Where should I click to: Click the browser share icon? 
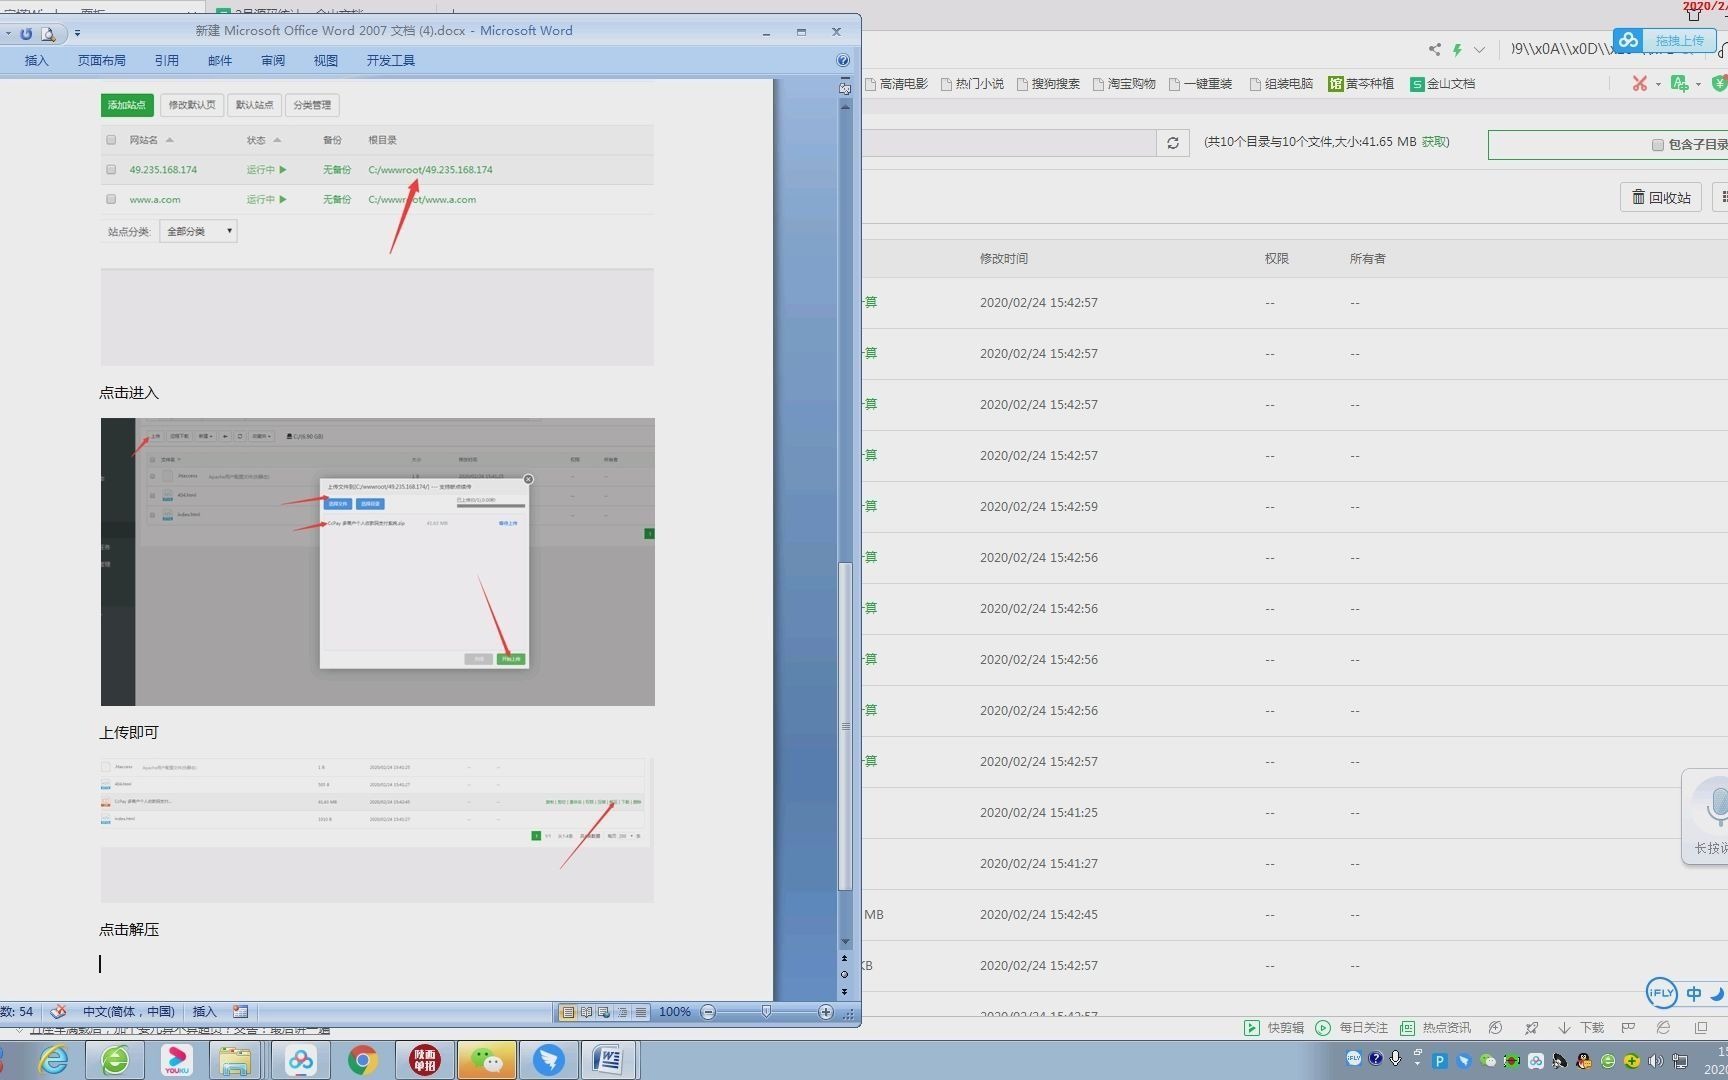click(1435, 49)
